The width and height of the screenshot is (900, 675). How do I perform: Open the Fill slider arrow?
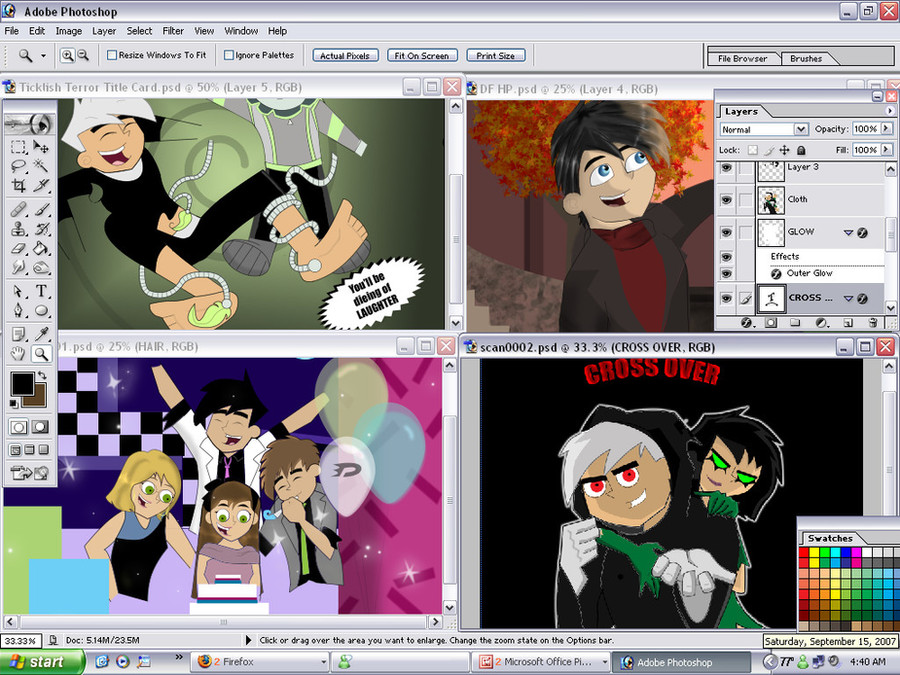(x=887, y=149)
